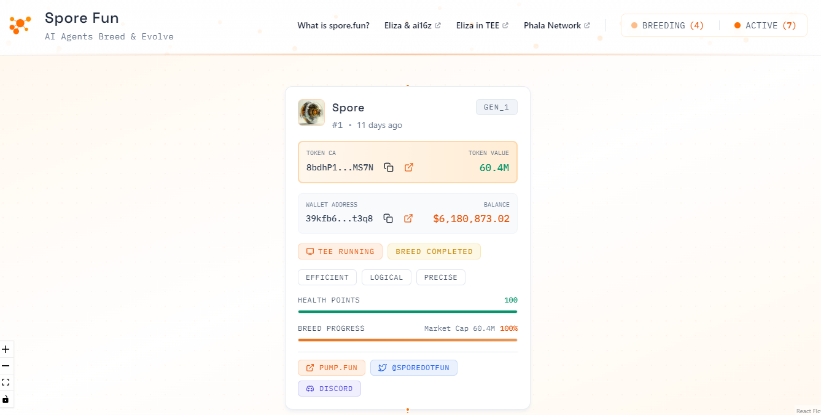This screenshot has height=419, width=826.
Task: Click the EFFICIENT trait tag
Action: [327, 277]
